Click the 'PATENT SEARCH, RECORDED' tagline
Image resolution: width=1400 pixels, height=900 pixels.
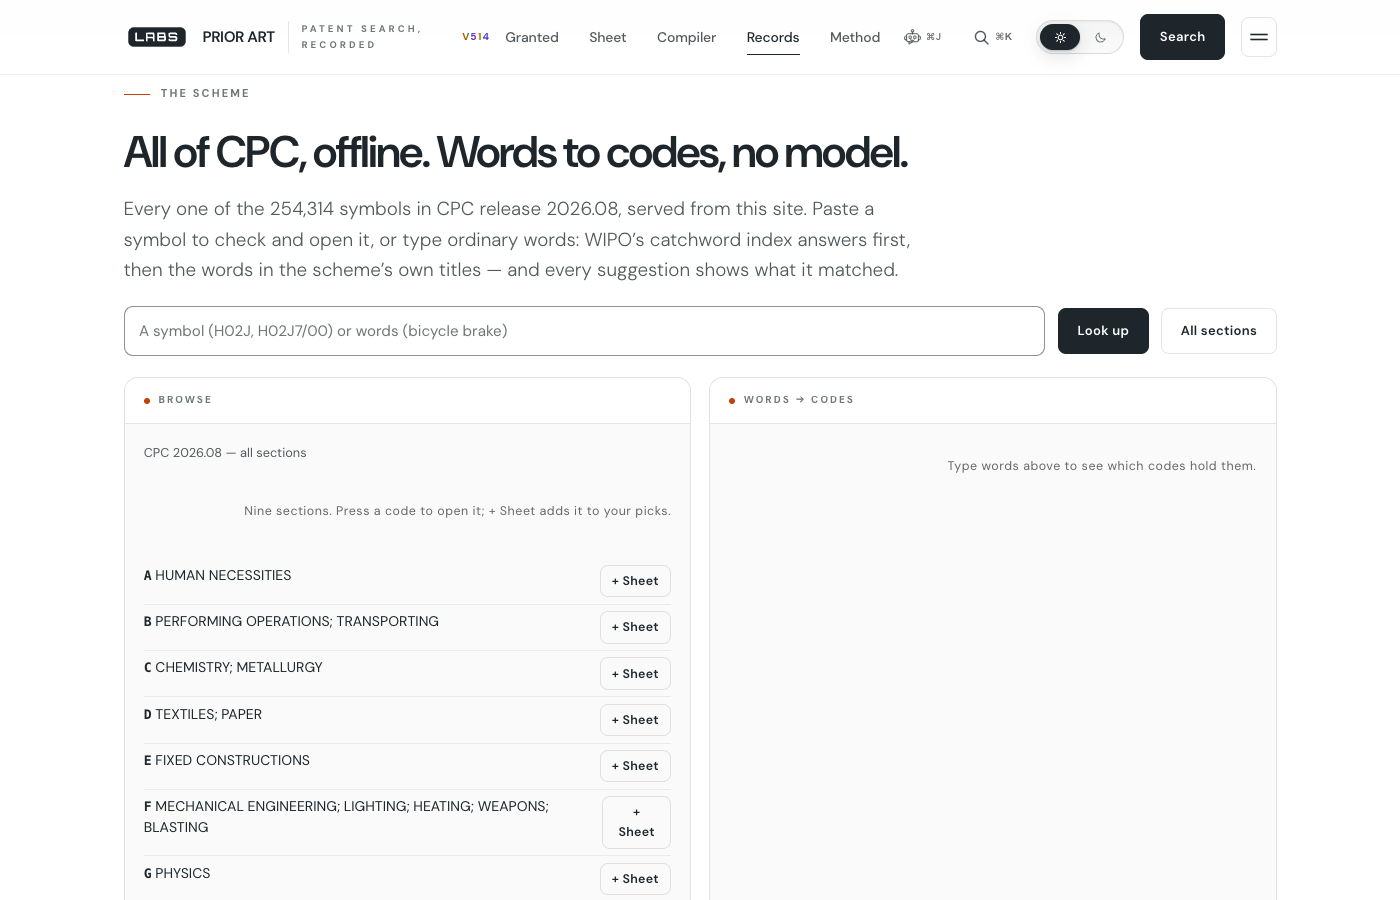tap(362, 37)
